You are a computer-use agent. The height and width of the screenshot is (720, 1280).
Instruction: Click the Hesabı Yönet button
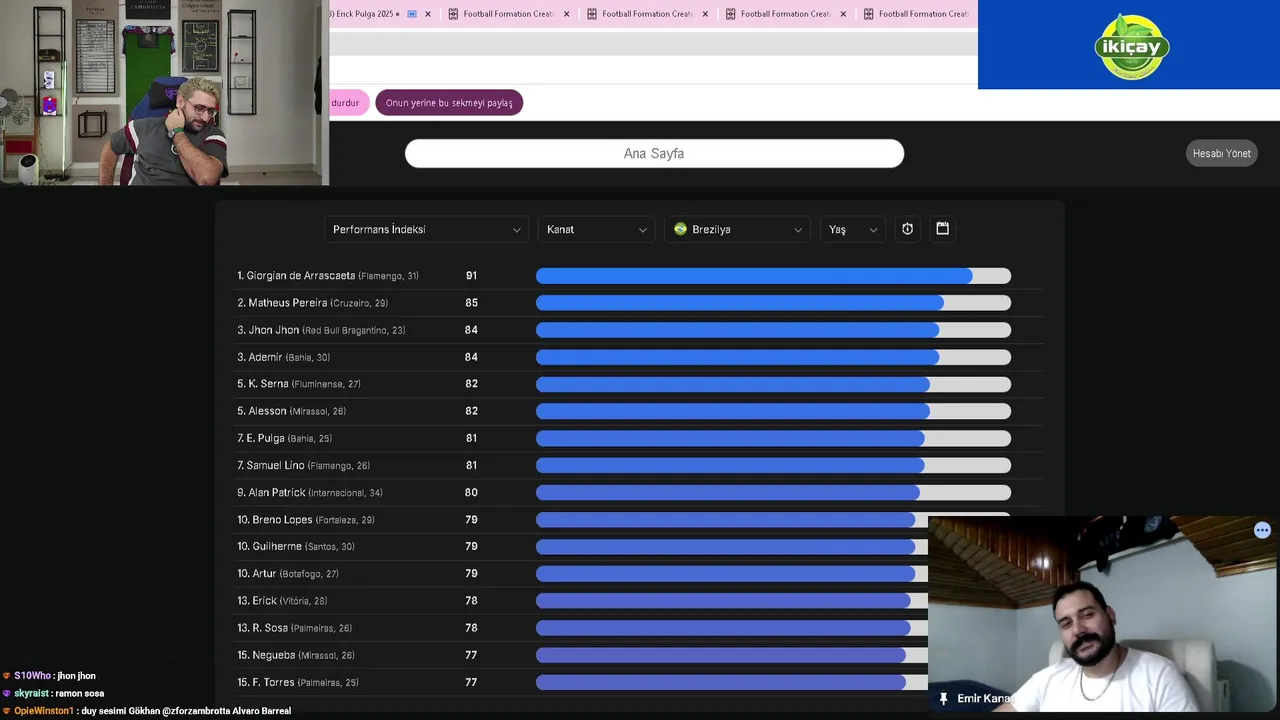click(1221, 153)
